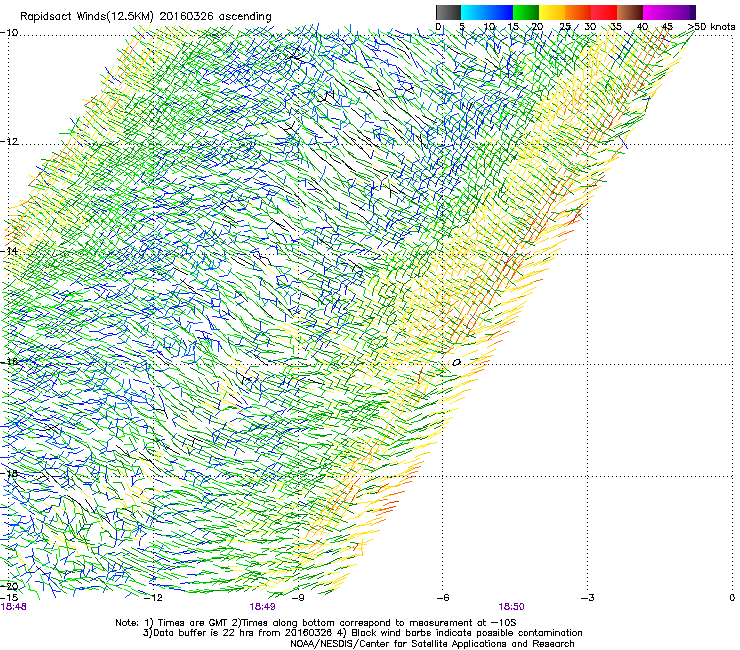Click the purple '18:50' time label
This screenshot has width=740, height=650.
pos(511,607)
